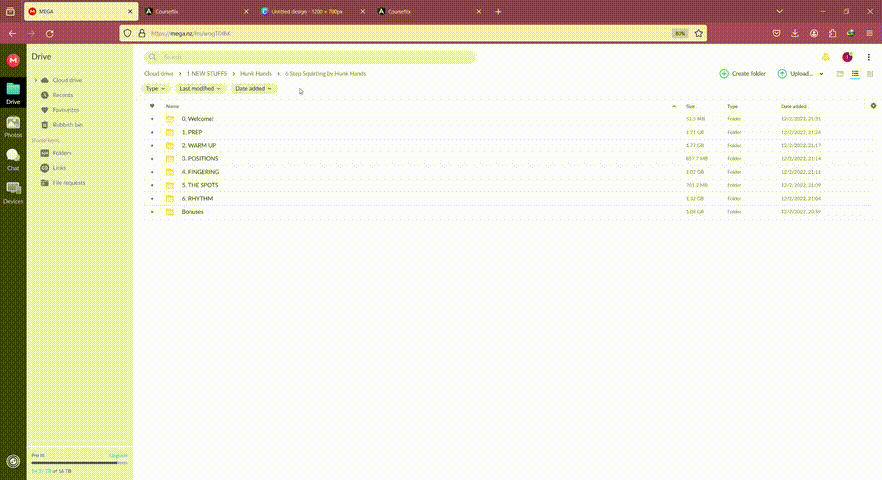Screen dimensions: 882x480
Task: Open the Devices section in the left rail
Action: click(13, 192)
